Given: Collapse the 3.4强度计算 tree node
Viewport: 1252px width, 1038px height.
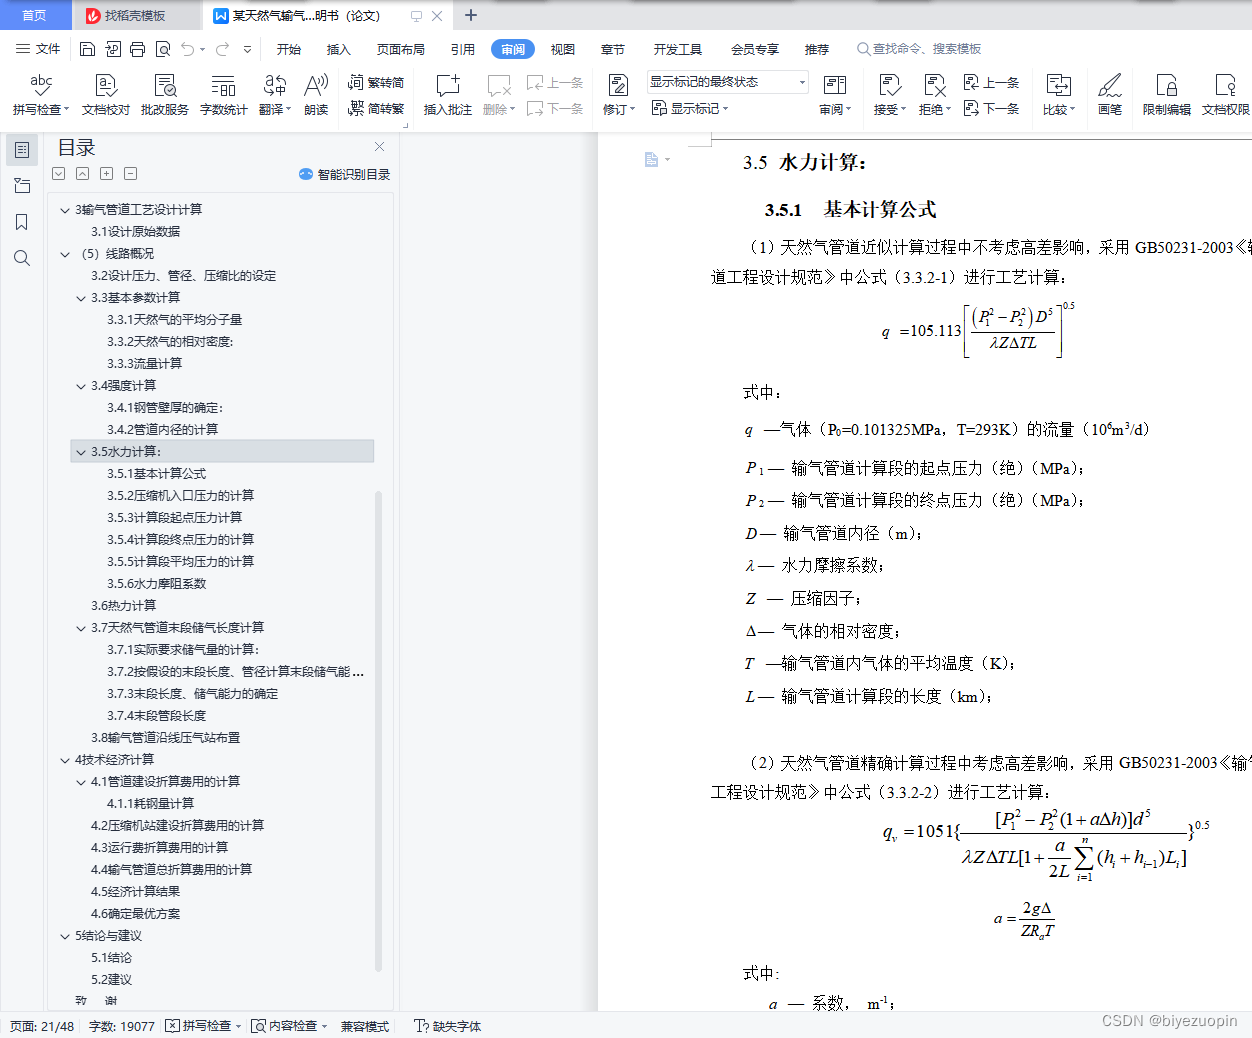Looking at the screenshot, I should coord(81,386).
